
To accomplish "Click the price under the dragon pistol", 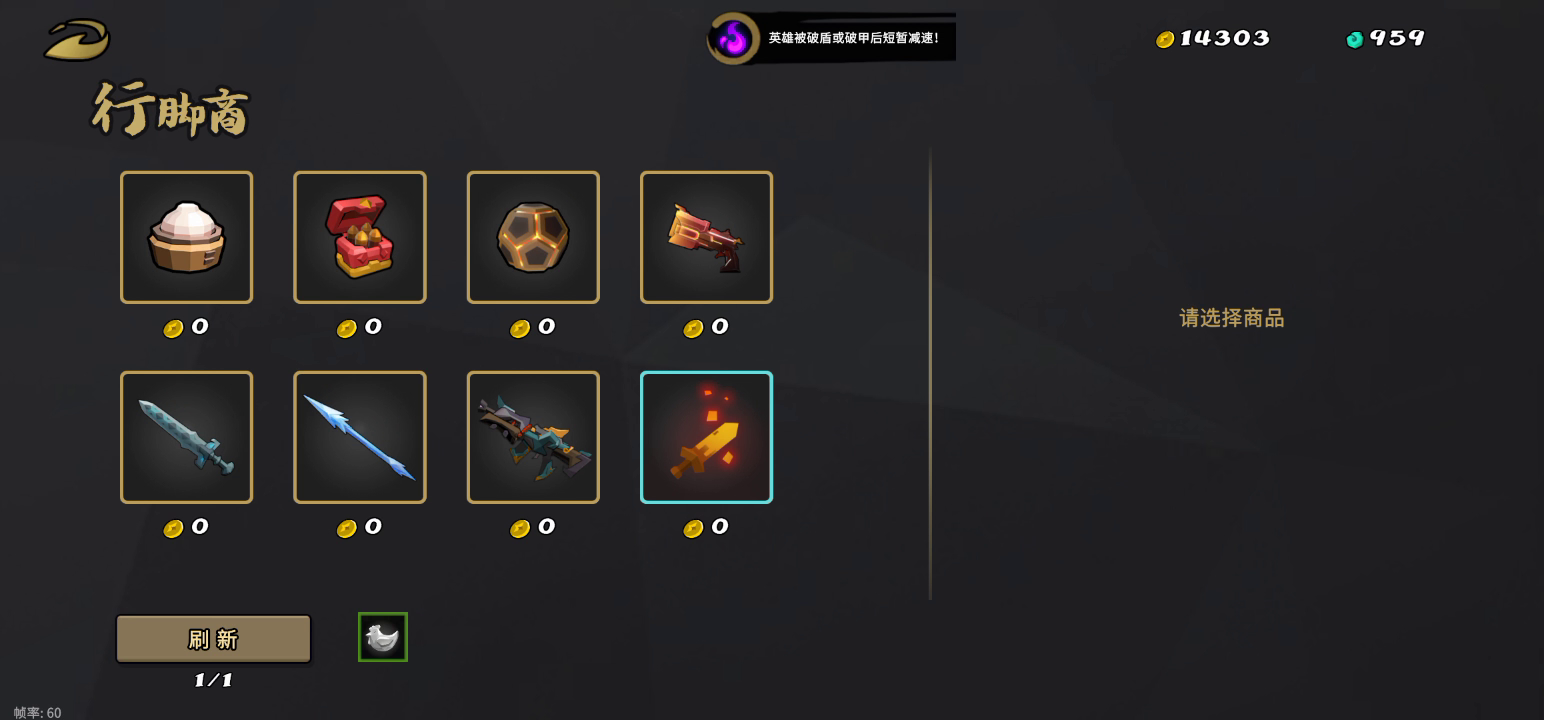I will tap(706, 328).
